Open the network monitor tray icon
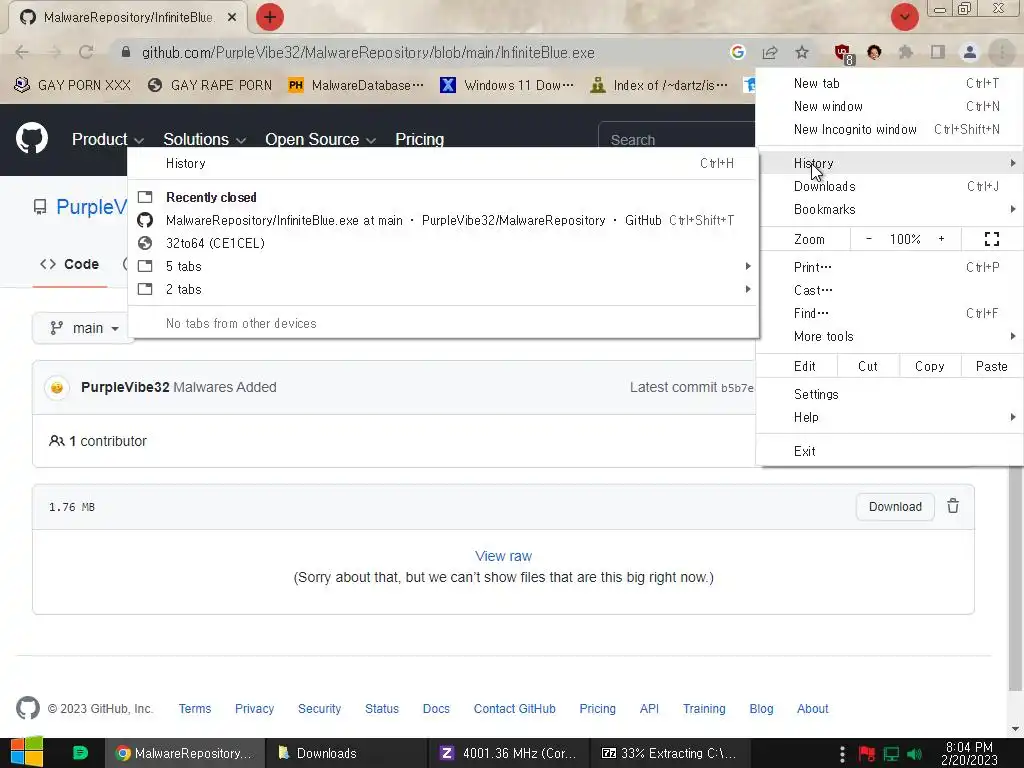1024x768 pixels. pyautogui.click(x=891, y=754)
